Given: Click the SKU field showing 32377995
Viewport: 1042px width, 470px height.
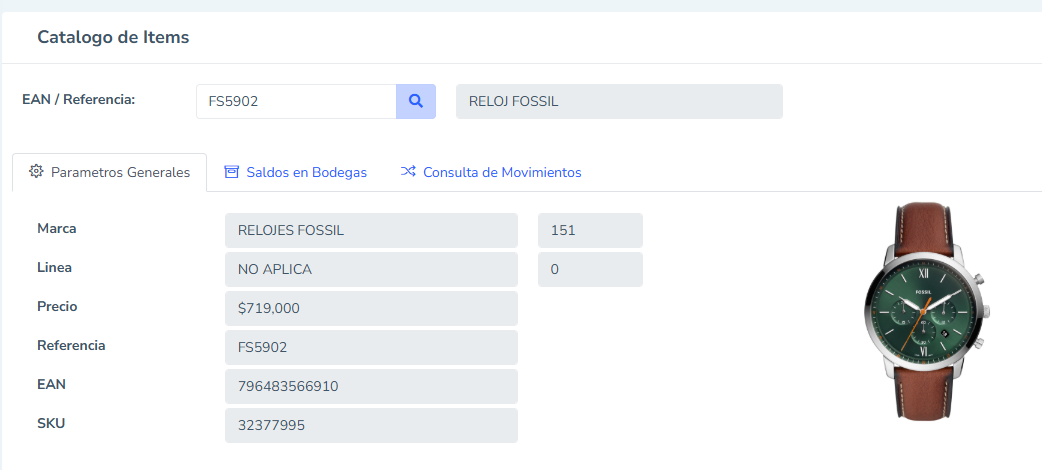Looking at the screenshot, I should [x=371, y=425].
